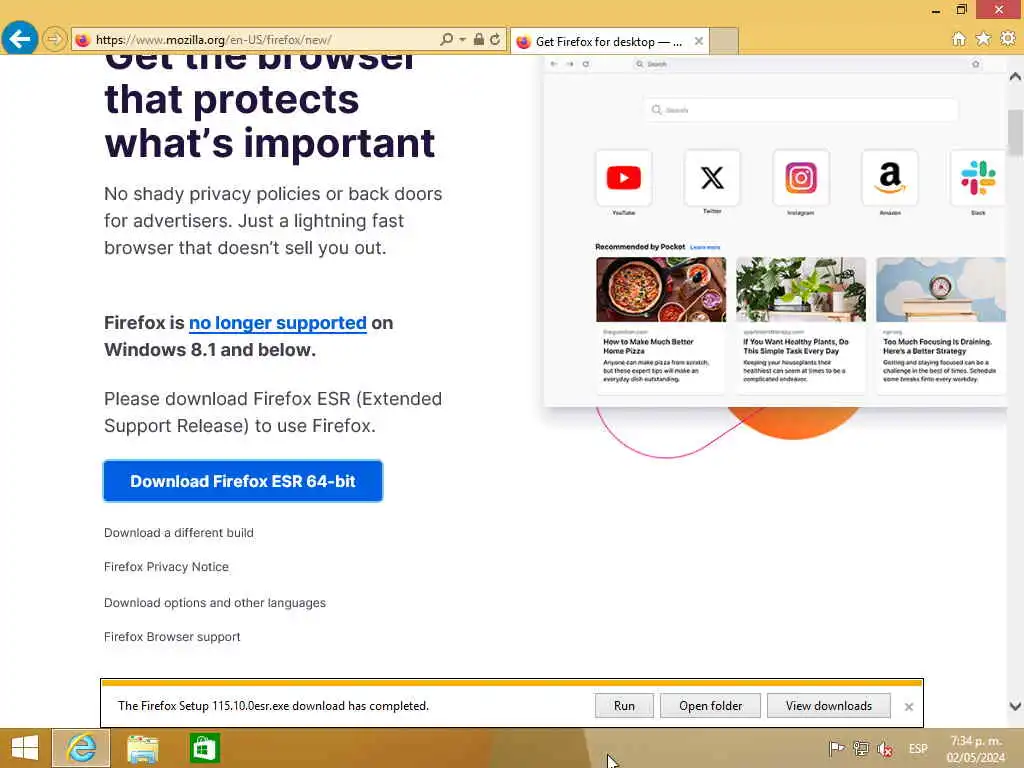This screenshot has height=768, width=1024.
Task: Click the network tray icon
Action: [861, 748]
